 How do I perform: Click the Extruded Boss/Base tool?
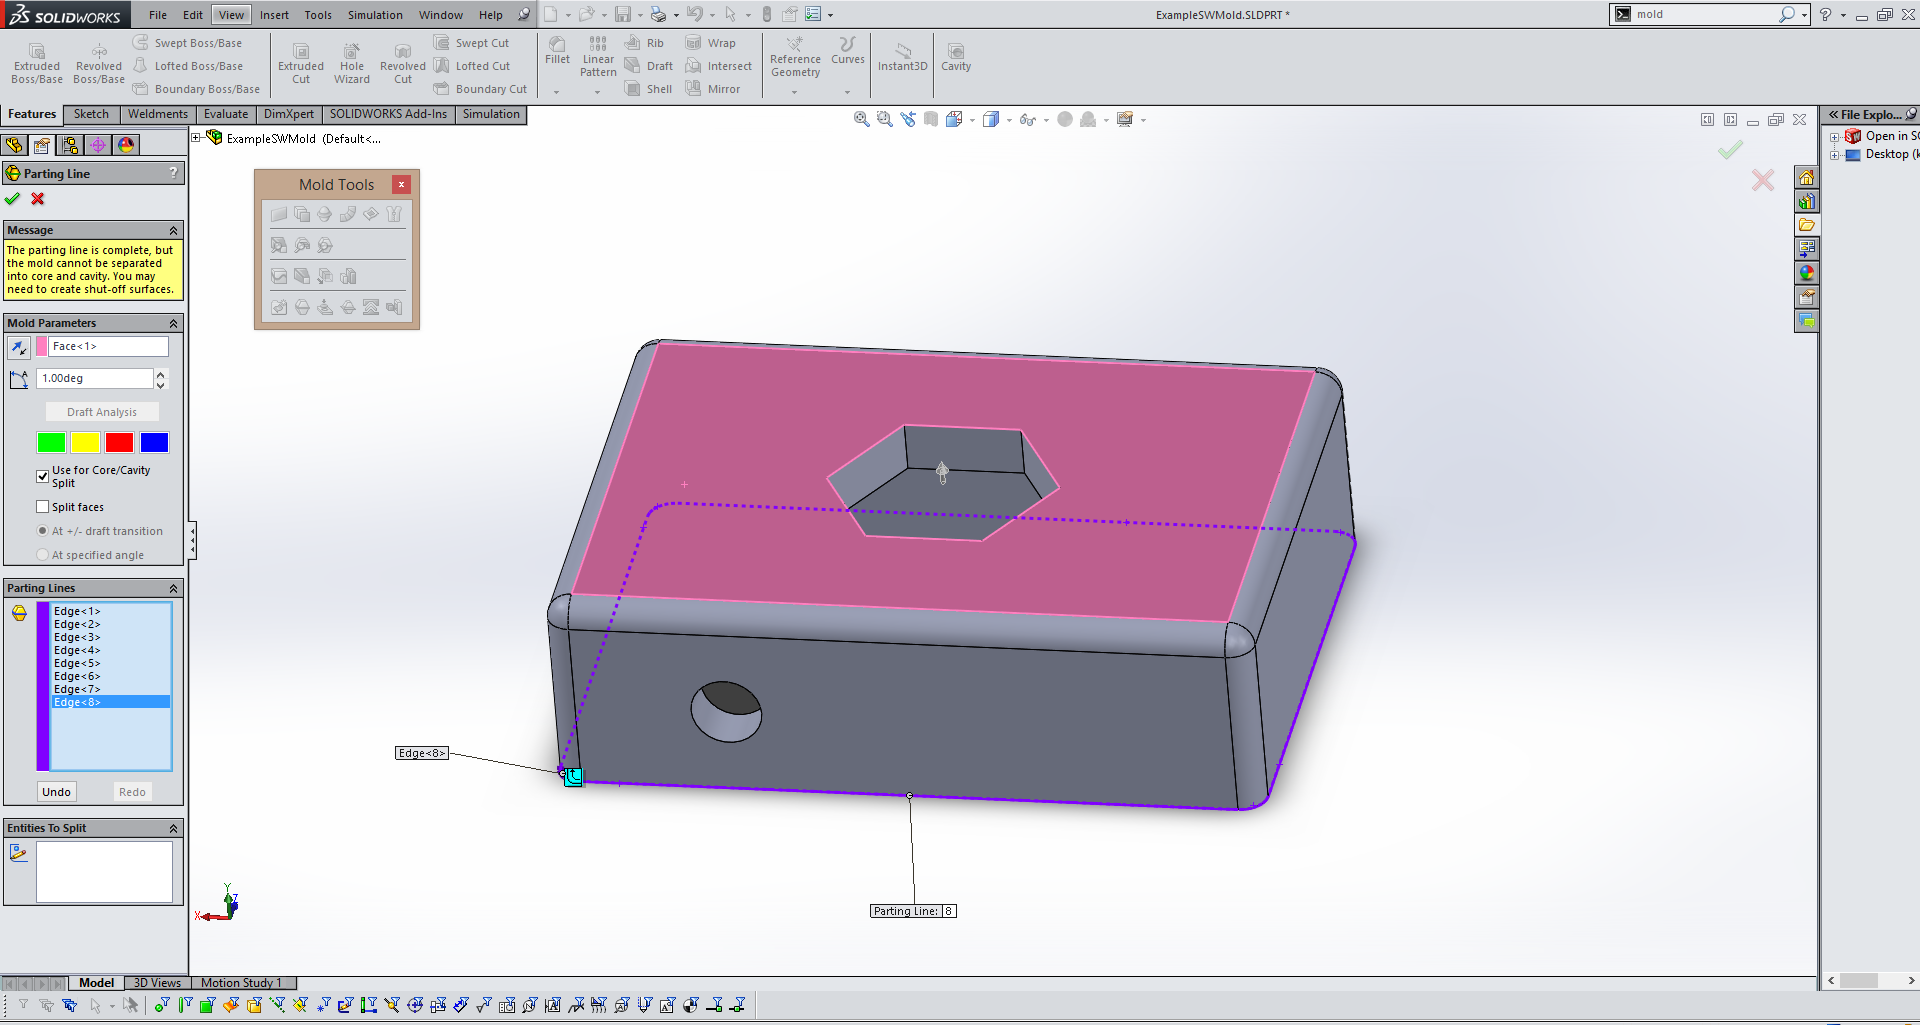pyautogui.click(x=37, y=64)
